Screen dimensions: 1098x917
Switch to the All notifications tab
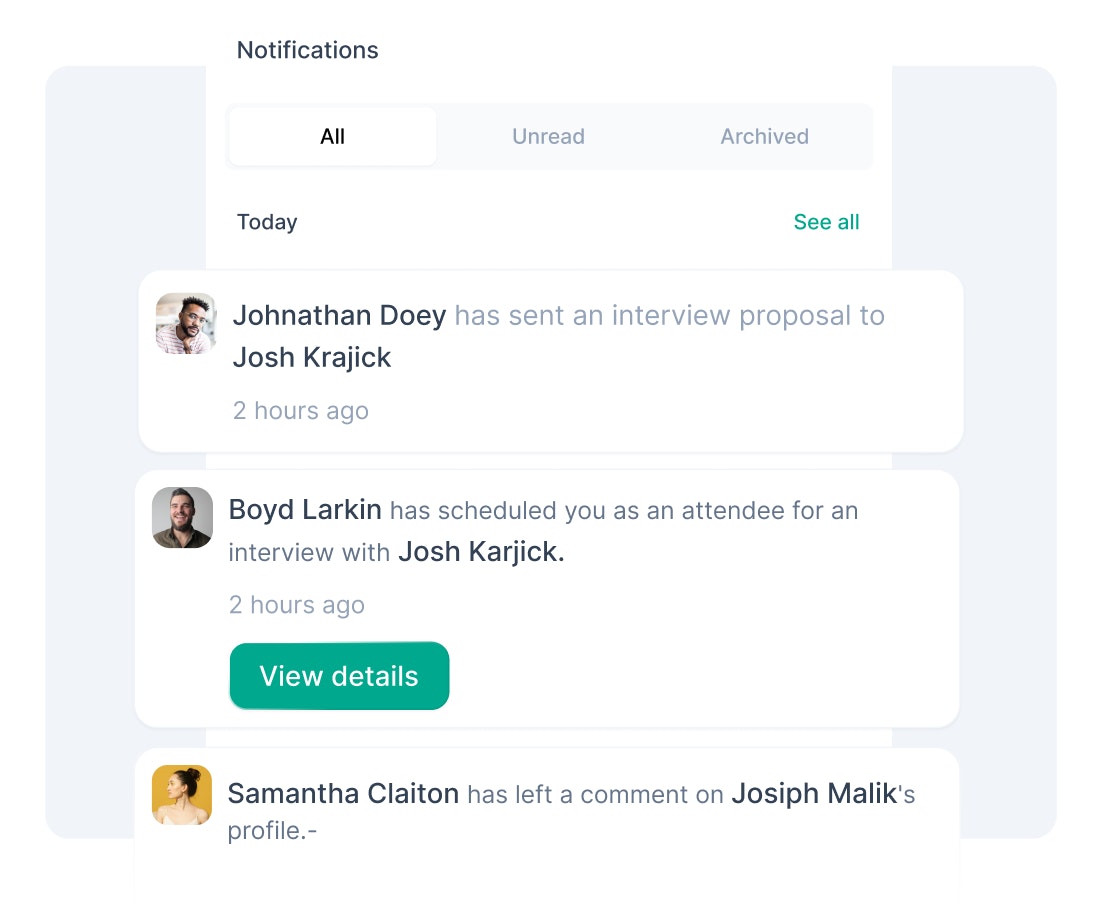pyautogui.click(x=333, y=136)
